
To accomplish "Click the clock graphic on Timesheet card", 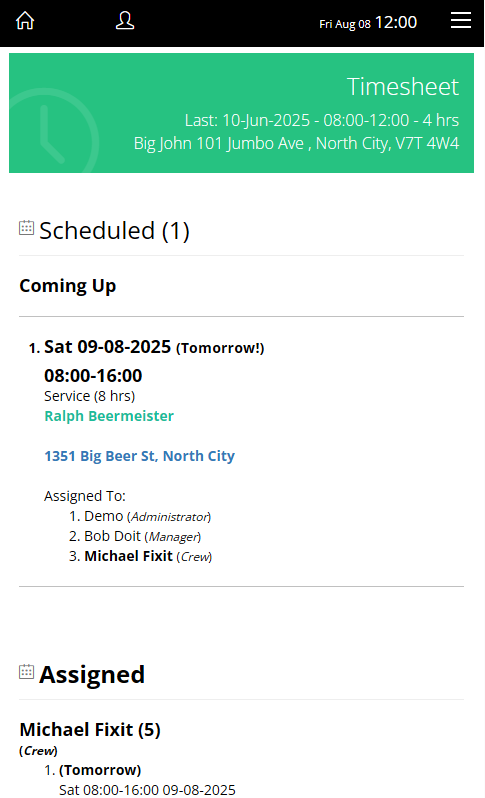I will (x=51, y=131).
